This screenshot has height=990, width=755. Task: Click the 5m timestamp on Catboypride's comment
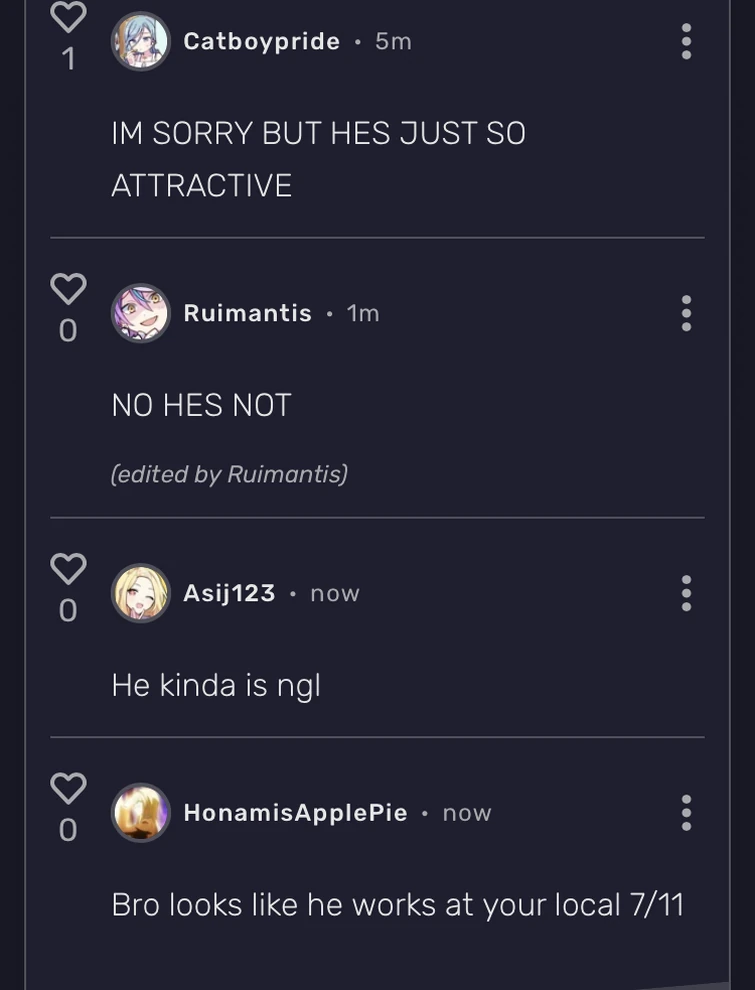393,42
